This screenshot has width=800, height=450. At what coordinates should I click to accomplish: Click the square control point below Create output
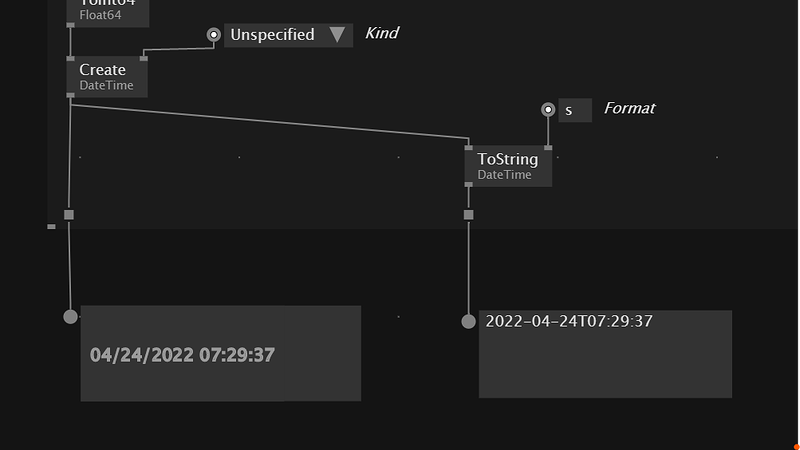[69, 215]
